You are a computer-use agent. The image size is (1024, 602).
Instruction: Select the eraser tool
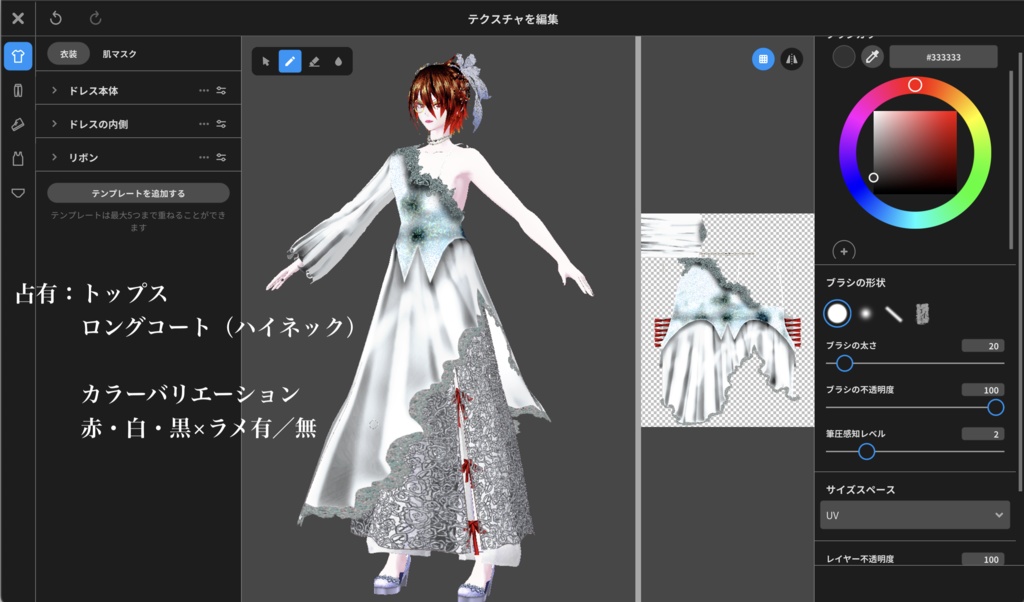point(314,61)
